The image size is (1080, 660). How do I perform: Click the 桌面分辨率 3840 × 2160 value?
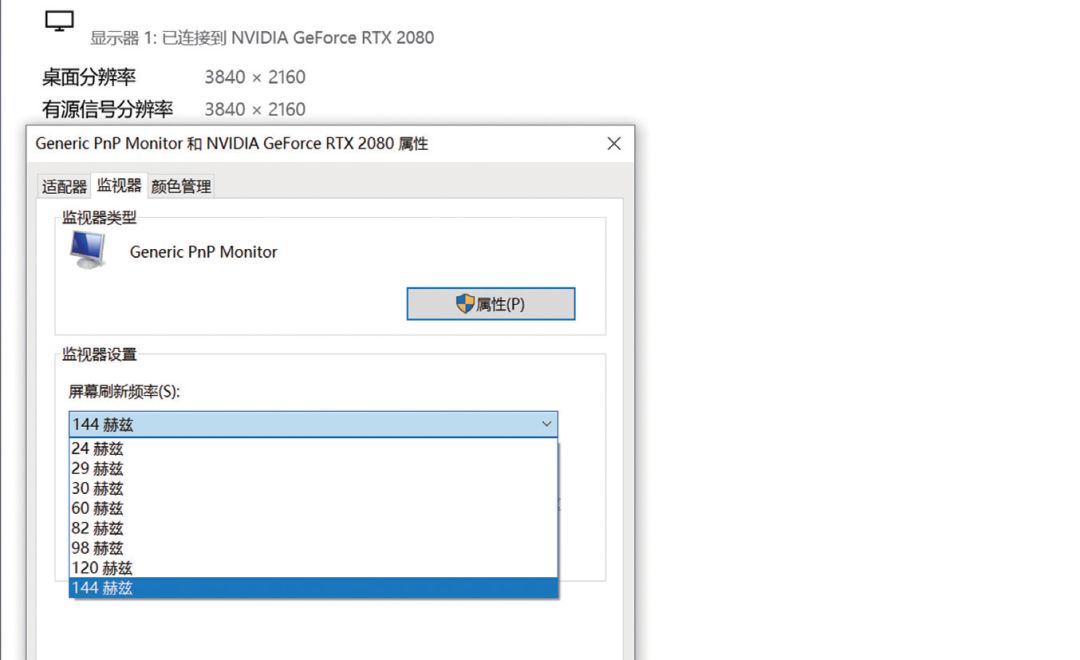[x=255, y=77]
